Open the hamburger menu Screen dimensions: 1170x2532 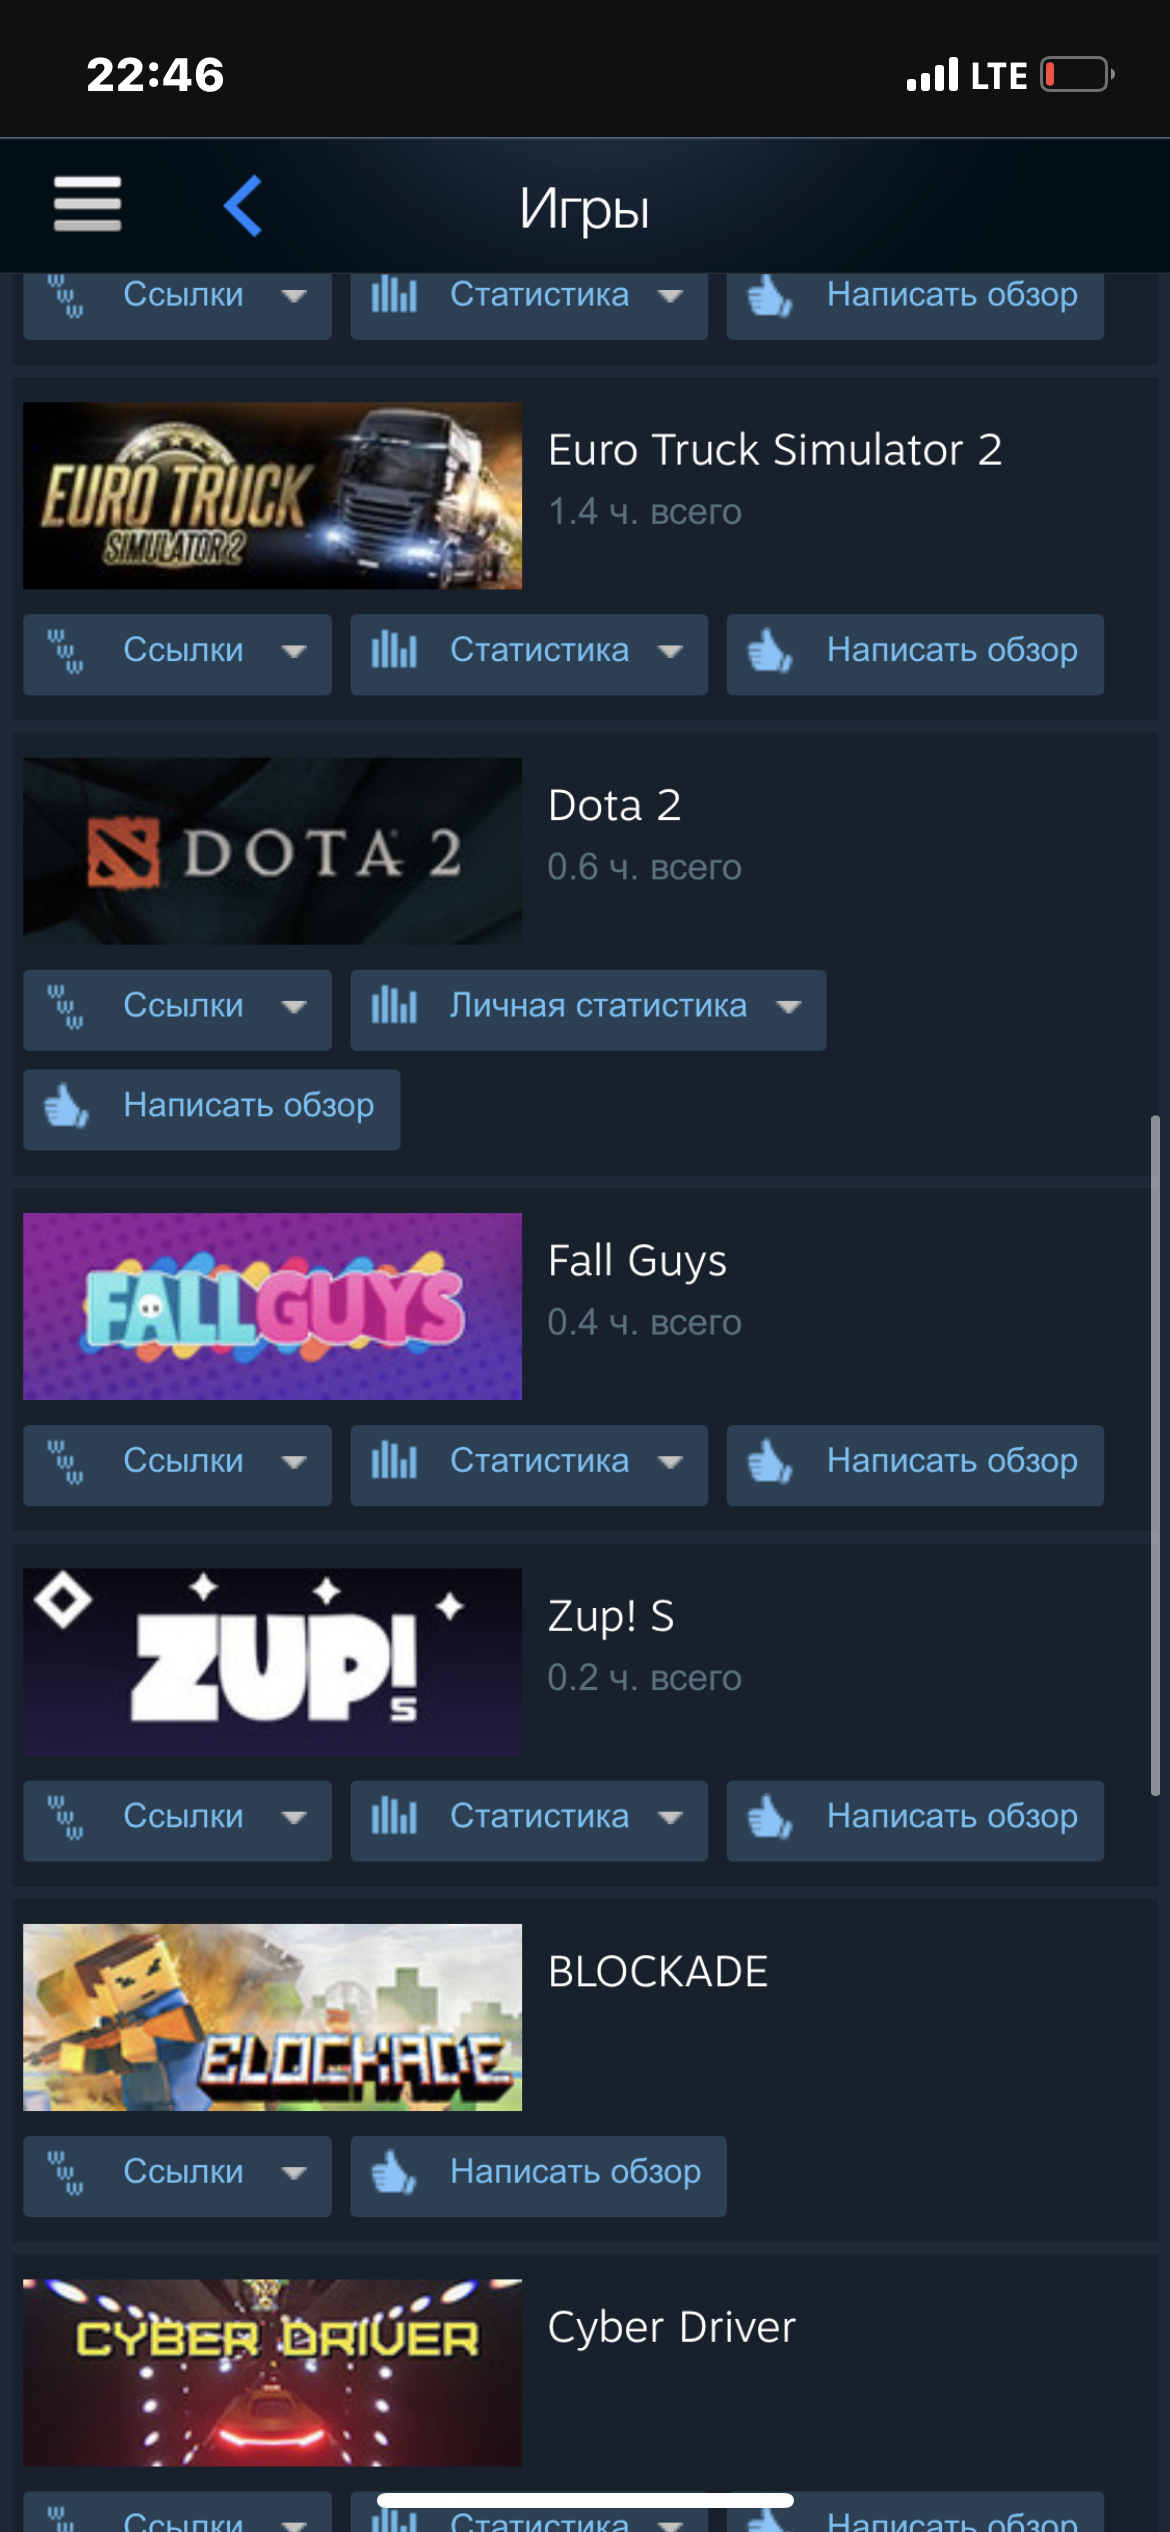point(88,204)
